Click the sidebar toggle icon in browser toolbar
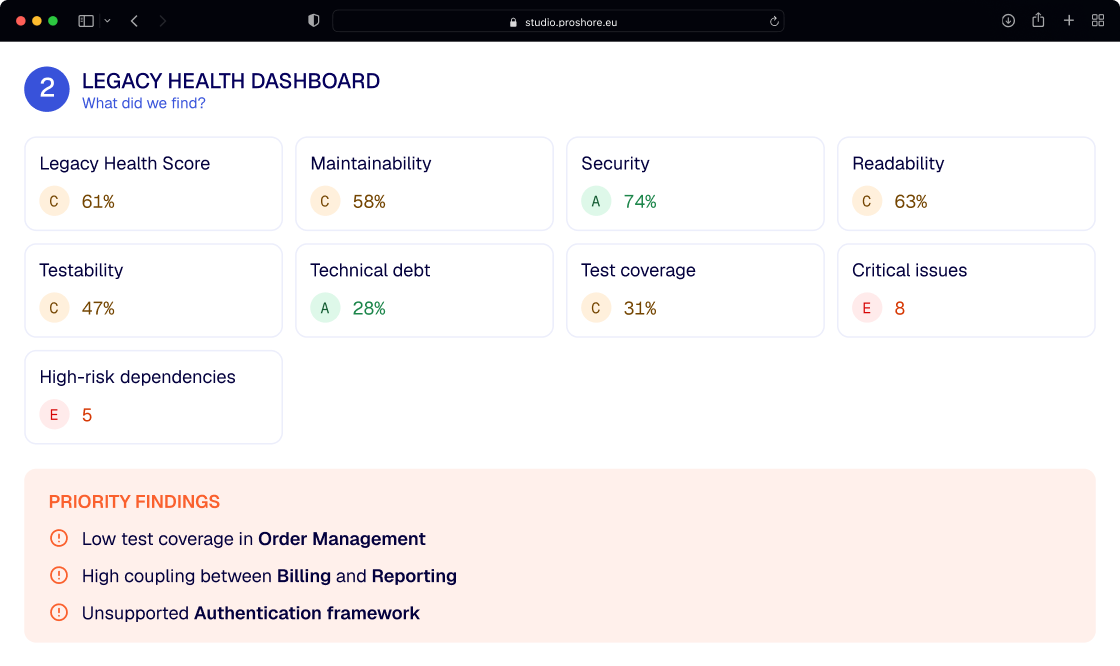 [86, 21]
